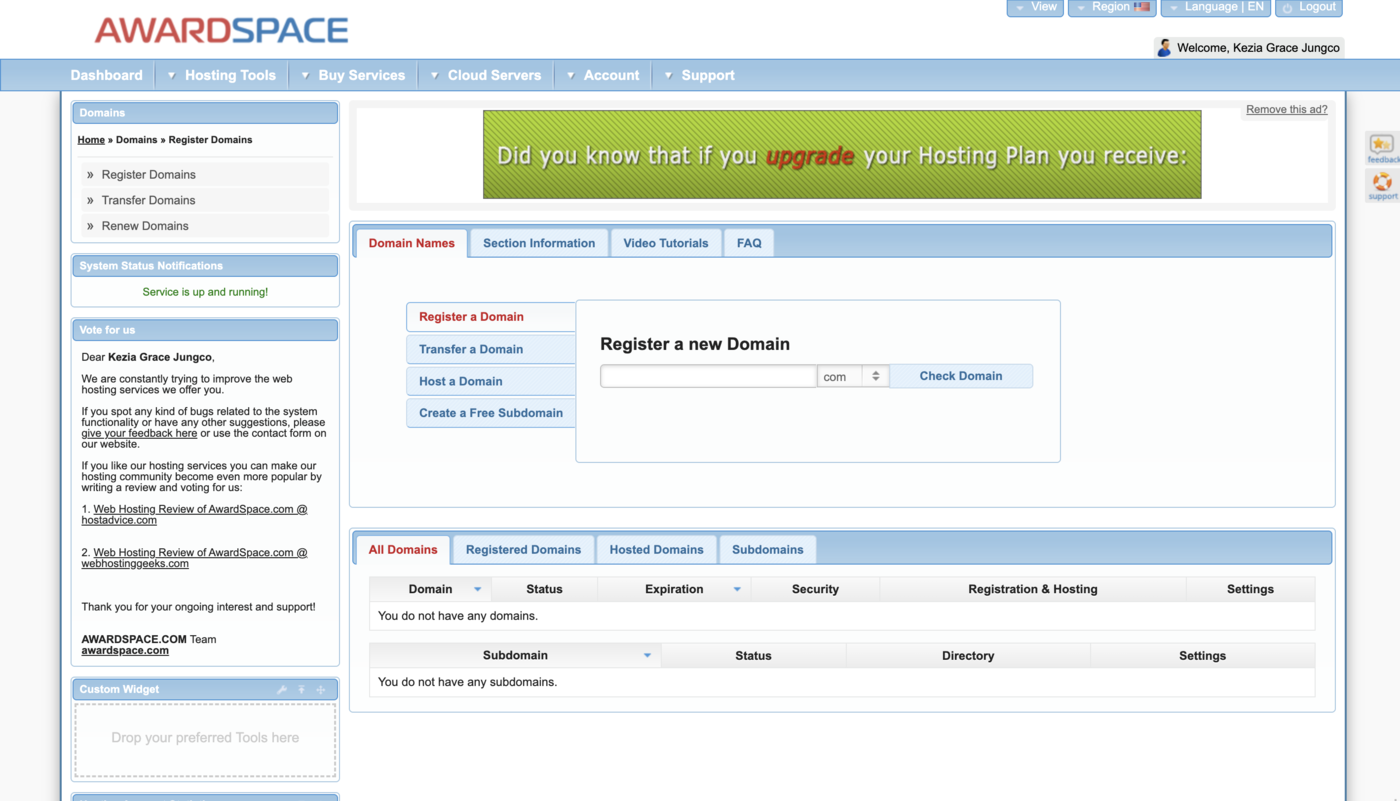This screenshot has width=1400, height=801.
Task: Click the feedback star icon
Action: (x=1381, y=145)
